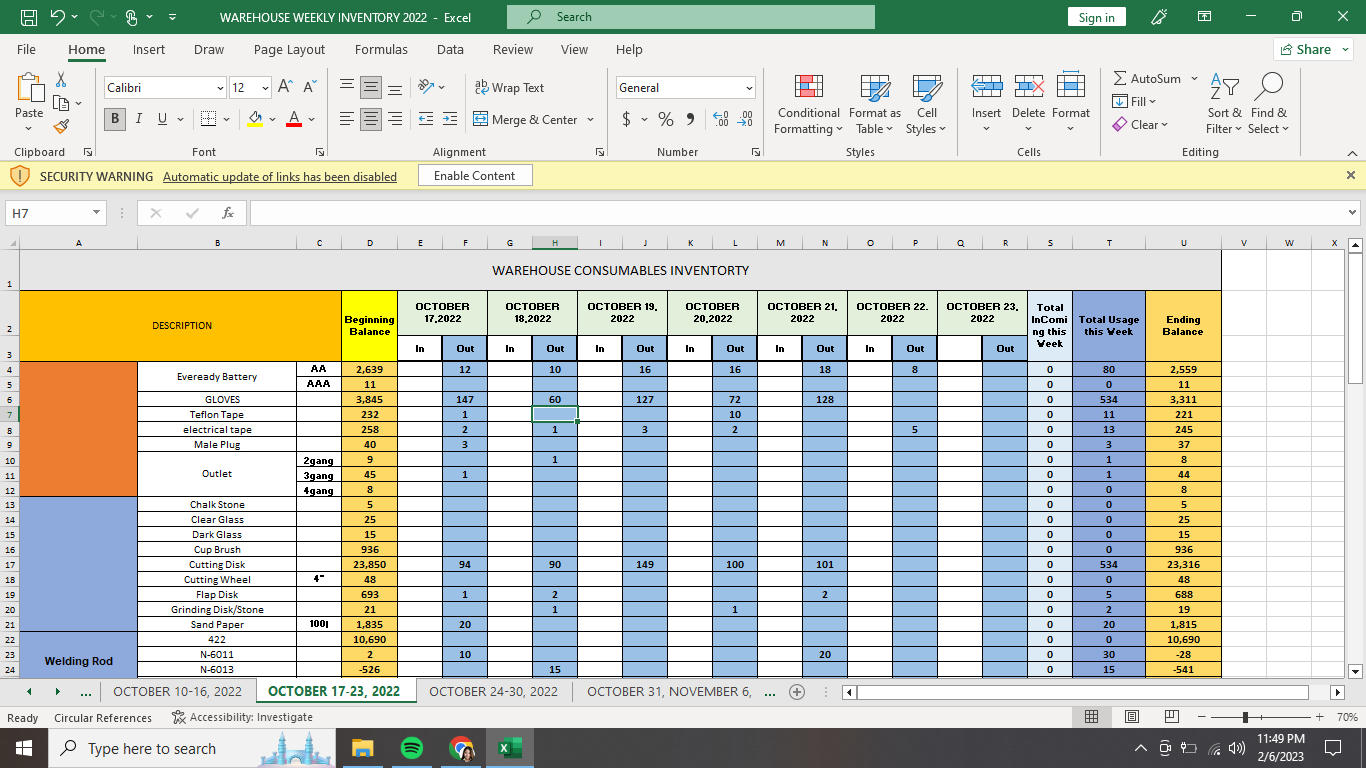Click the Paste clipboard icon
Image resolution: width=1366 pixels, height=768 pixels.
29,87
